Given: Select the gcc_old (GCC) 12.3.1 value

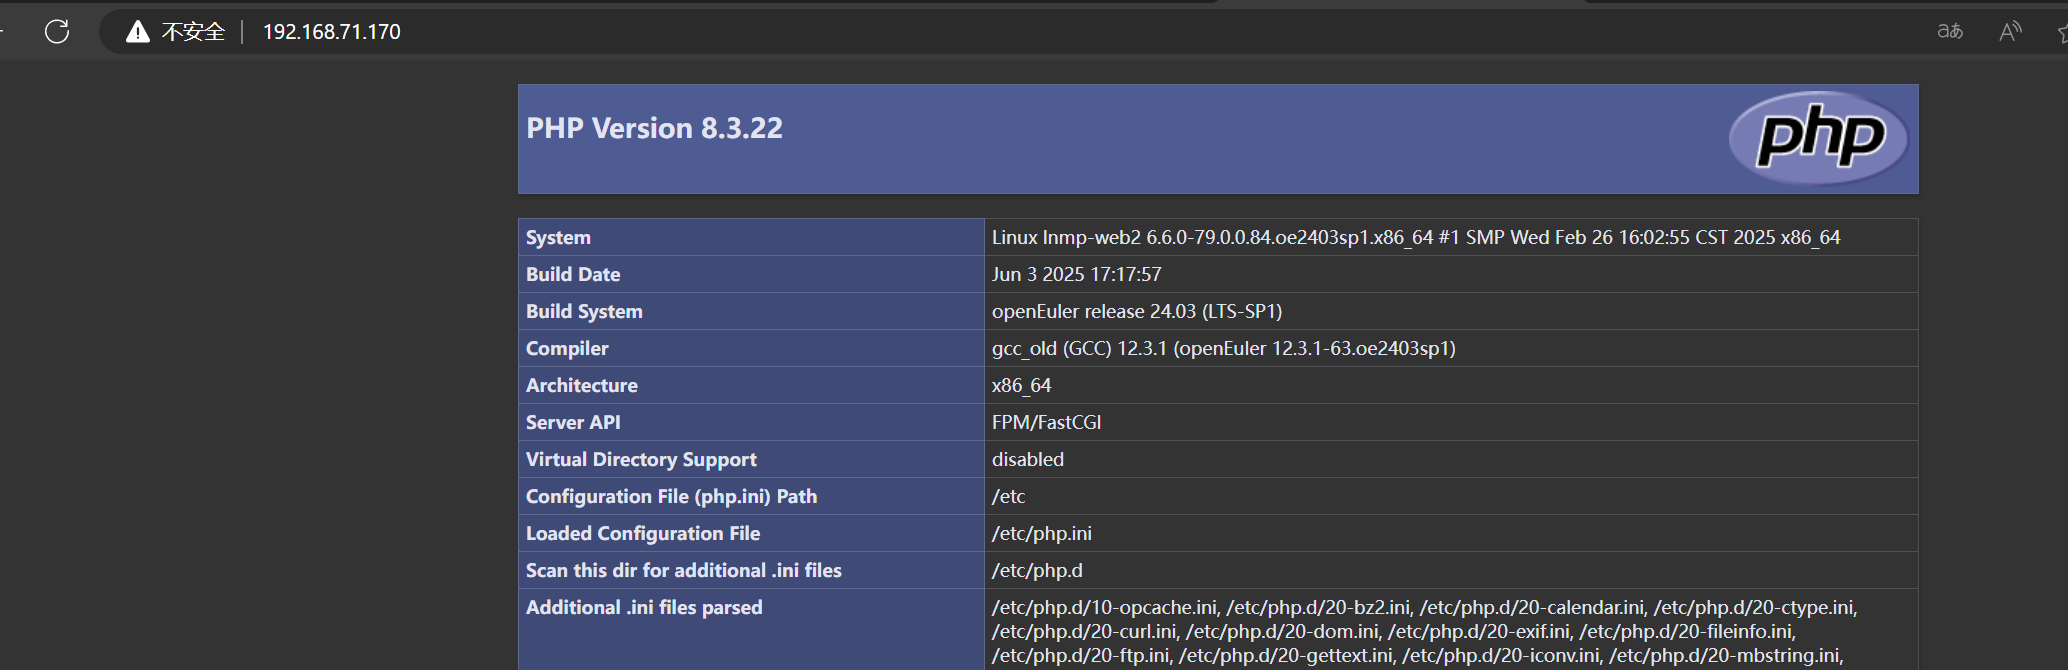Looking at the screenshot, I should (1224, 348).
